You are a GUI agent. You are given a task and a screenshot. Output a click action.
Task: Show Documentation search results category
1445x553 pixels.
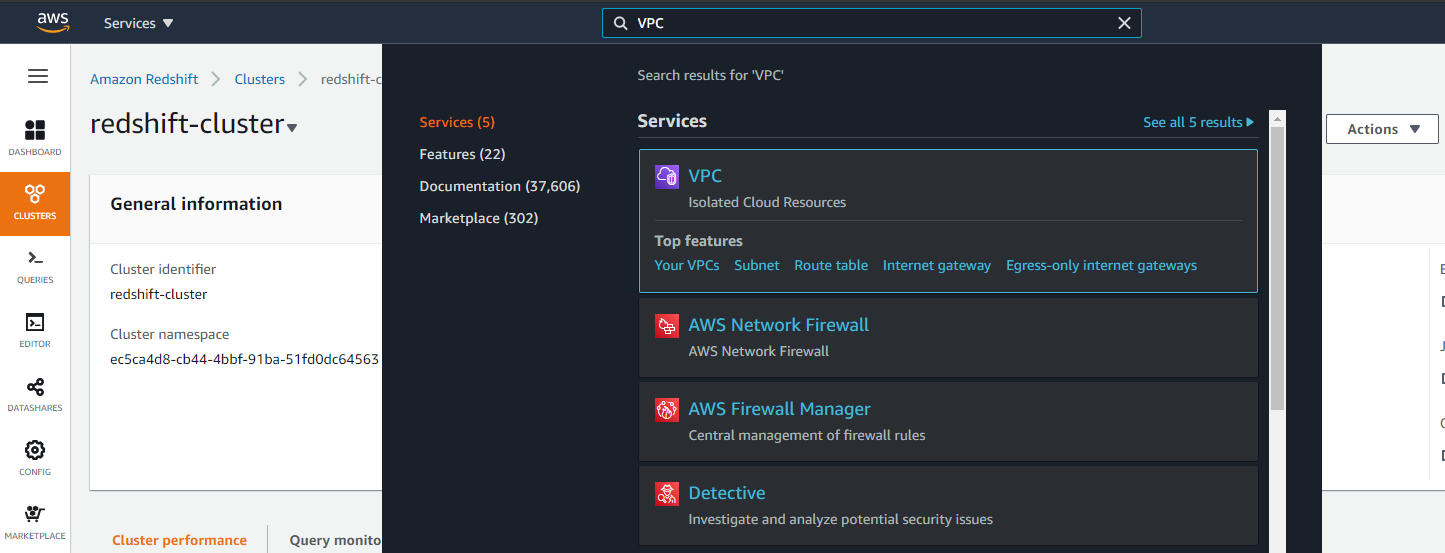[x=499, y=186]
